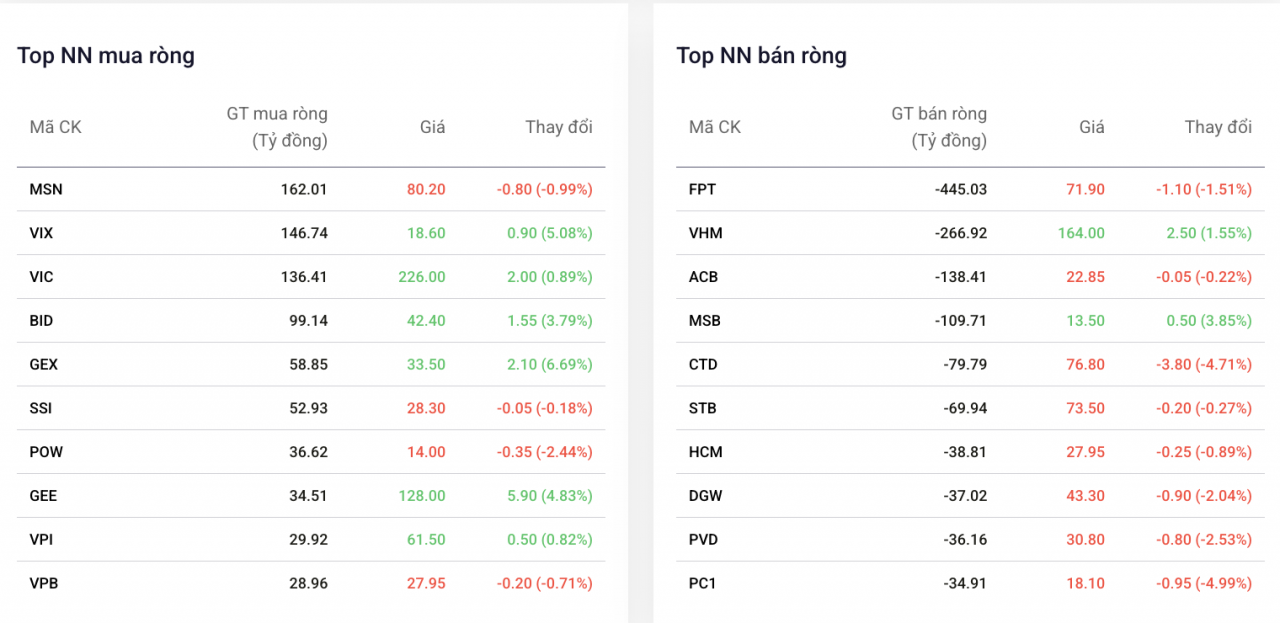
Task: Open the VPB ticker symbol
Action: pos(44,583)
